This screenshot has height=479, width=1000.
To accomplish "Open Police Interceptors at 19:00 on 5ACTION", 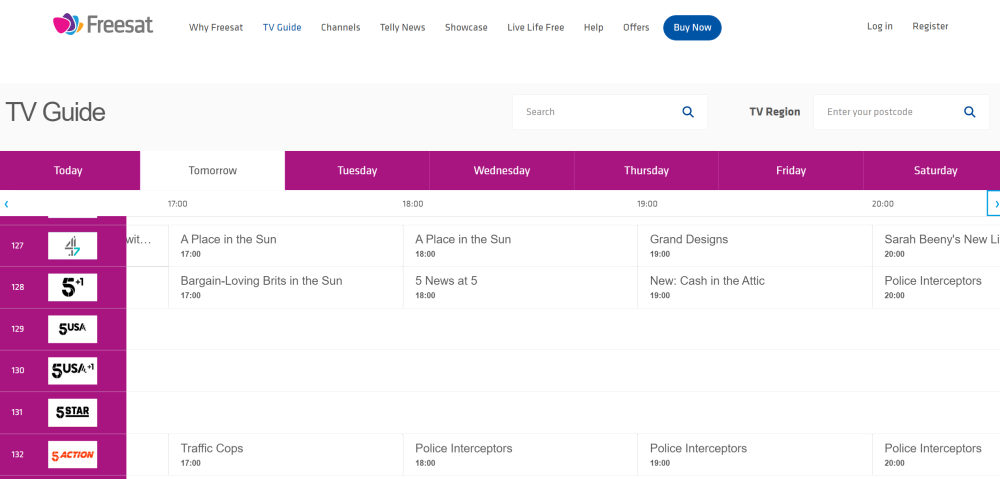I will tap(755, 455).
